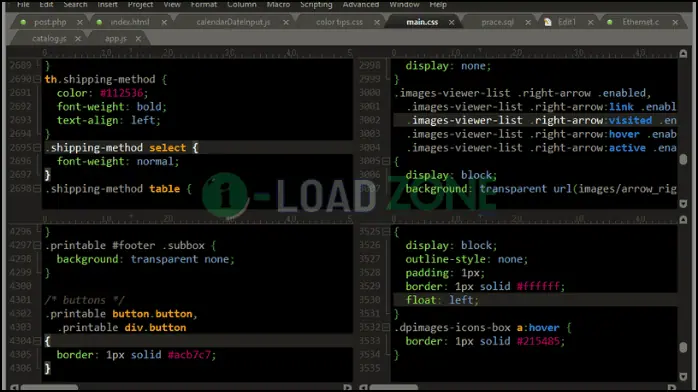Viewport: 698px width, 392px height.
Task: Open the Column menu
Action: (x=242, y=4)
